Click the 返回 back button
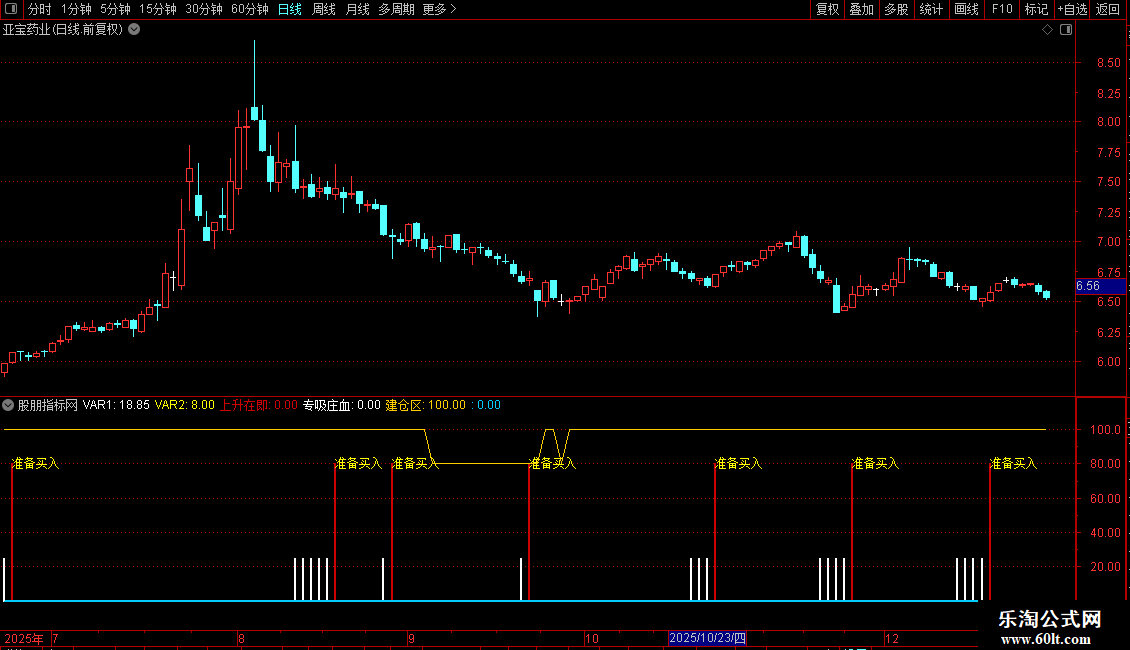 (1108, 9)
